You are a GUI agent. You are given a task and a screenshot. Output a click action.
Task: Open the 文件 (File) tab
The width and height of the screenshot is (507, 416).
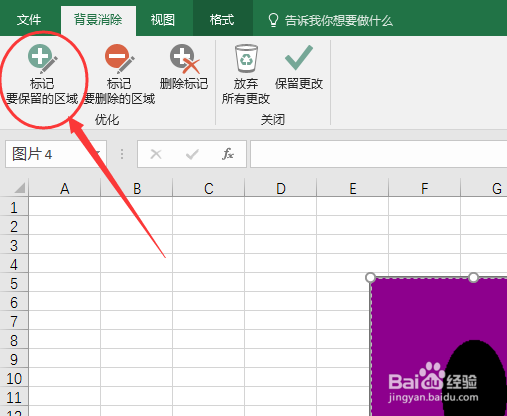coord(29,20)
